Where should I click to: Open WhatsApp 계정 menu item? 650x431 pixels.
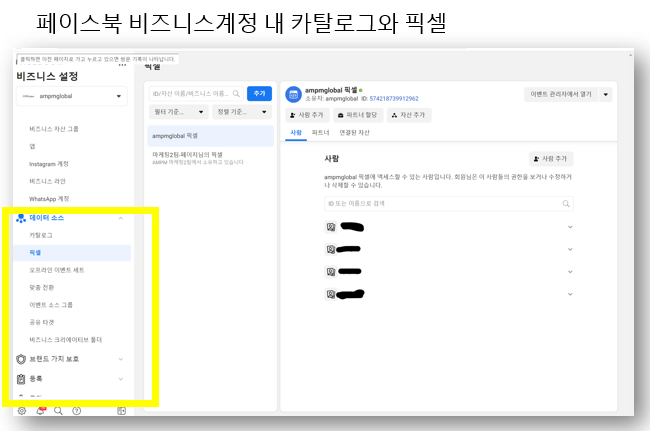pos(49,199)
